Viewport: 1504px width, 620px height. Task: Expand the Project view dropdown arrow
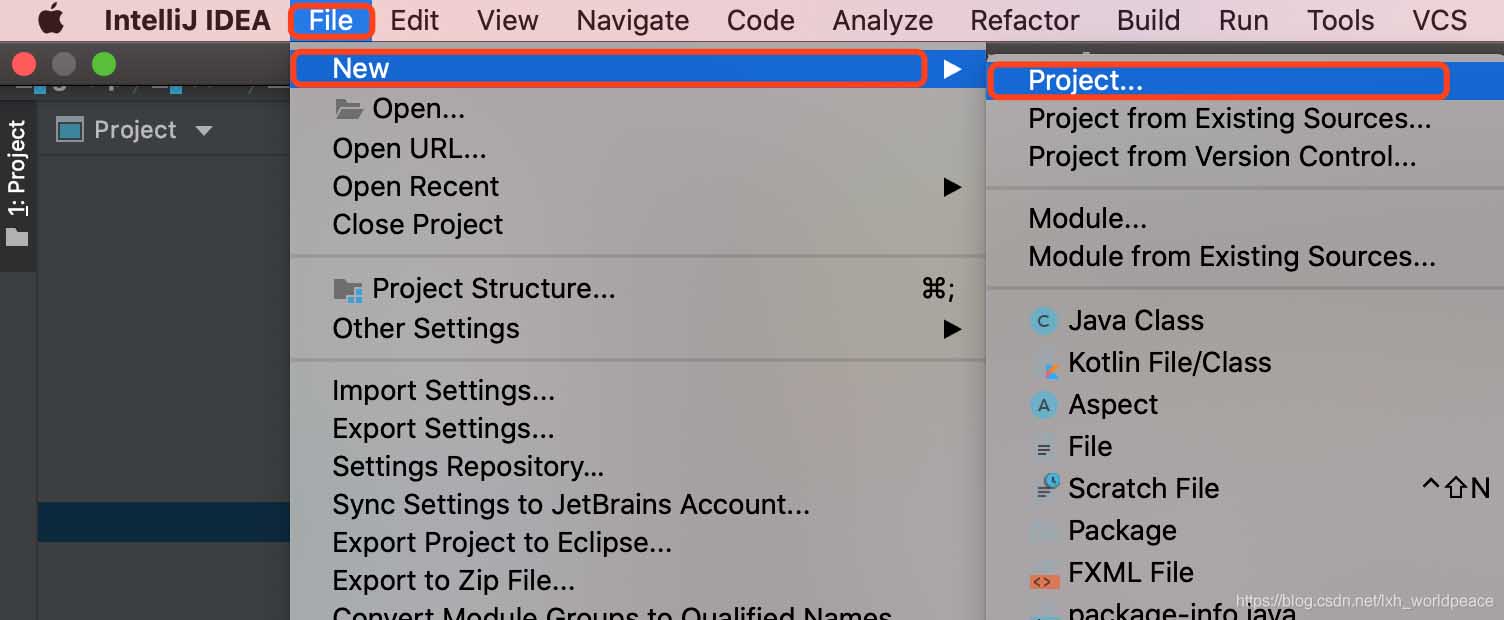coord(204,130)
